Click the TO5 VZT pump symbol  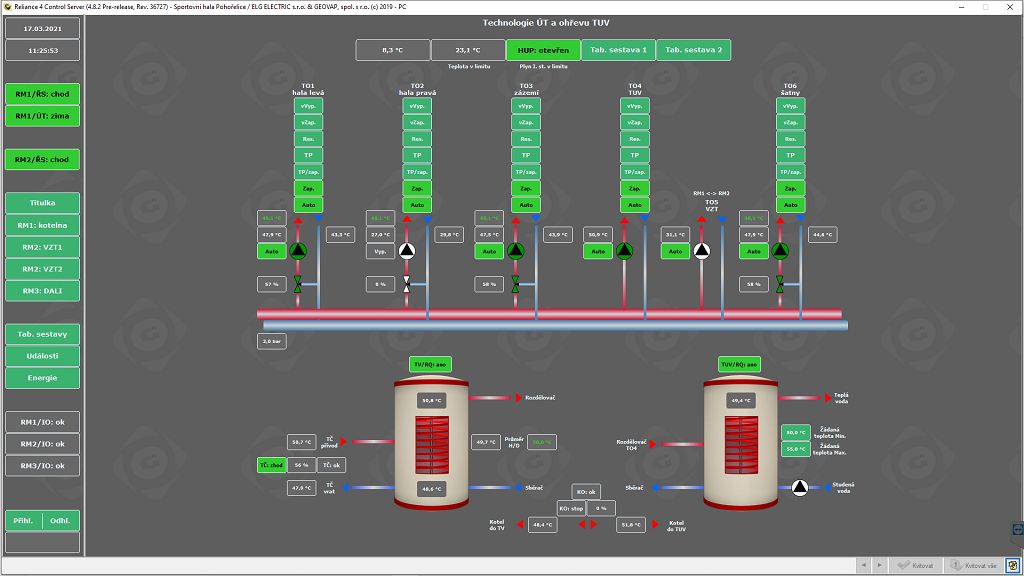[702, 251]
